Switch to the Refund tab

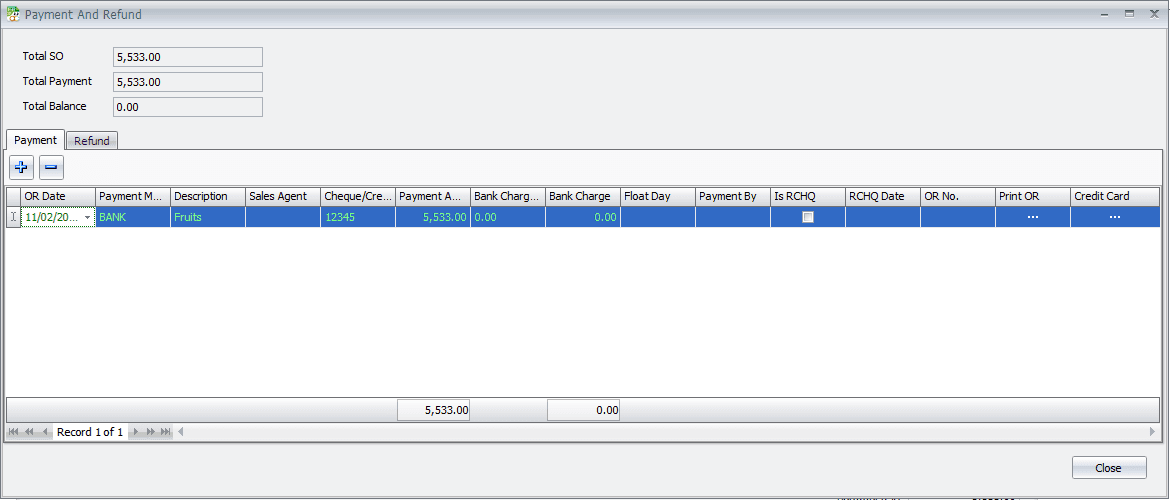pos(92,141)
